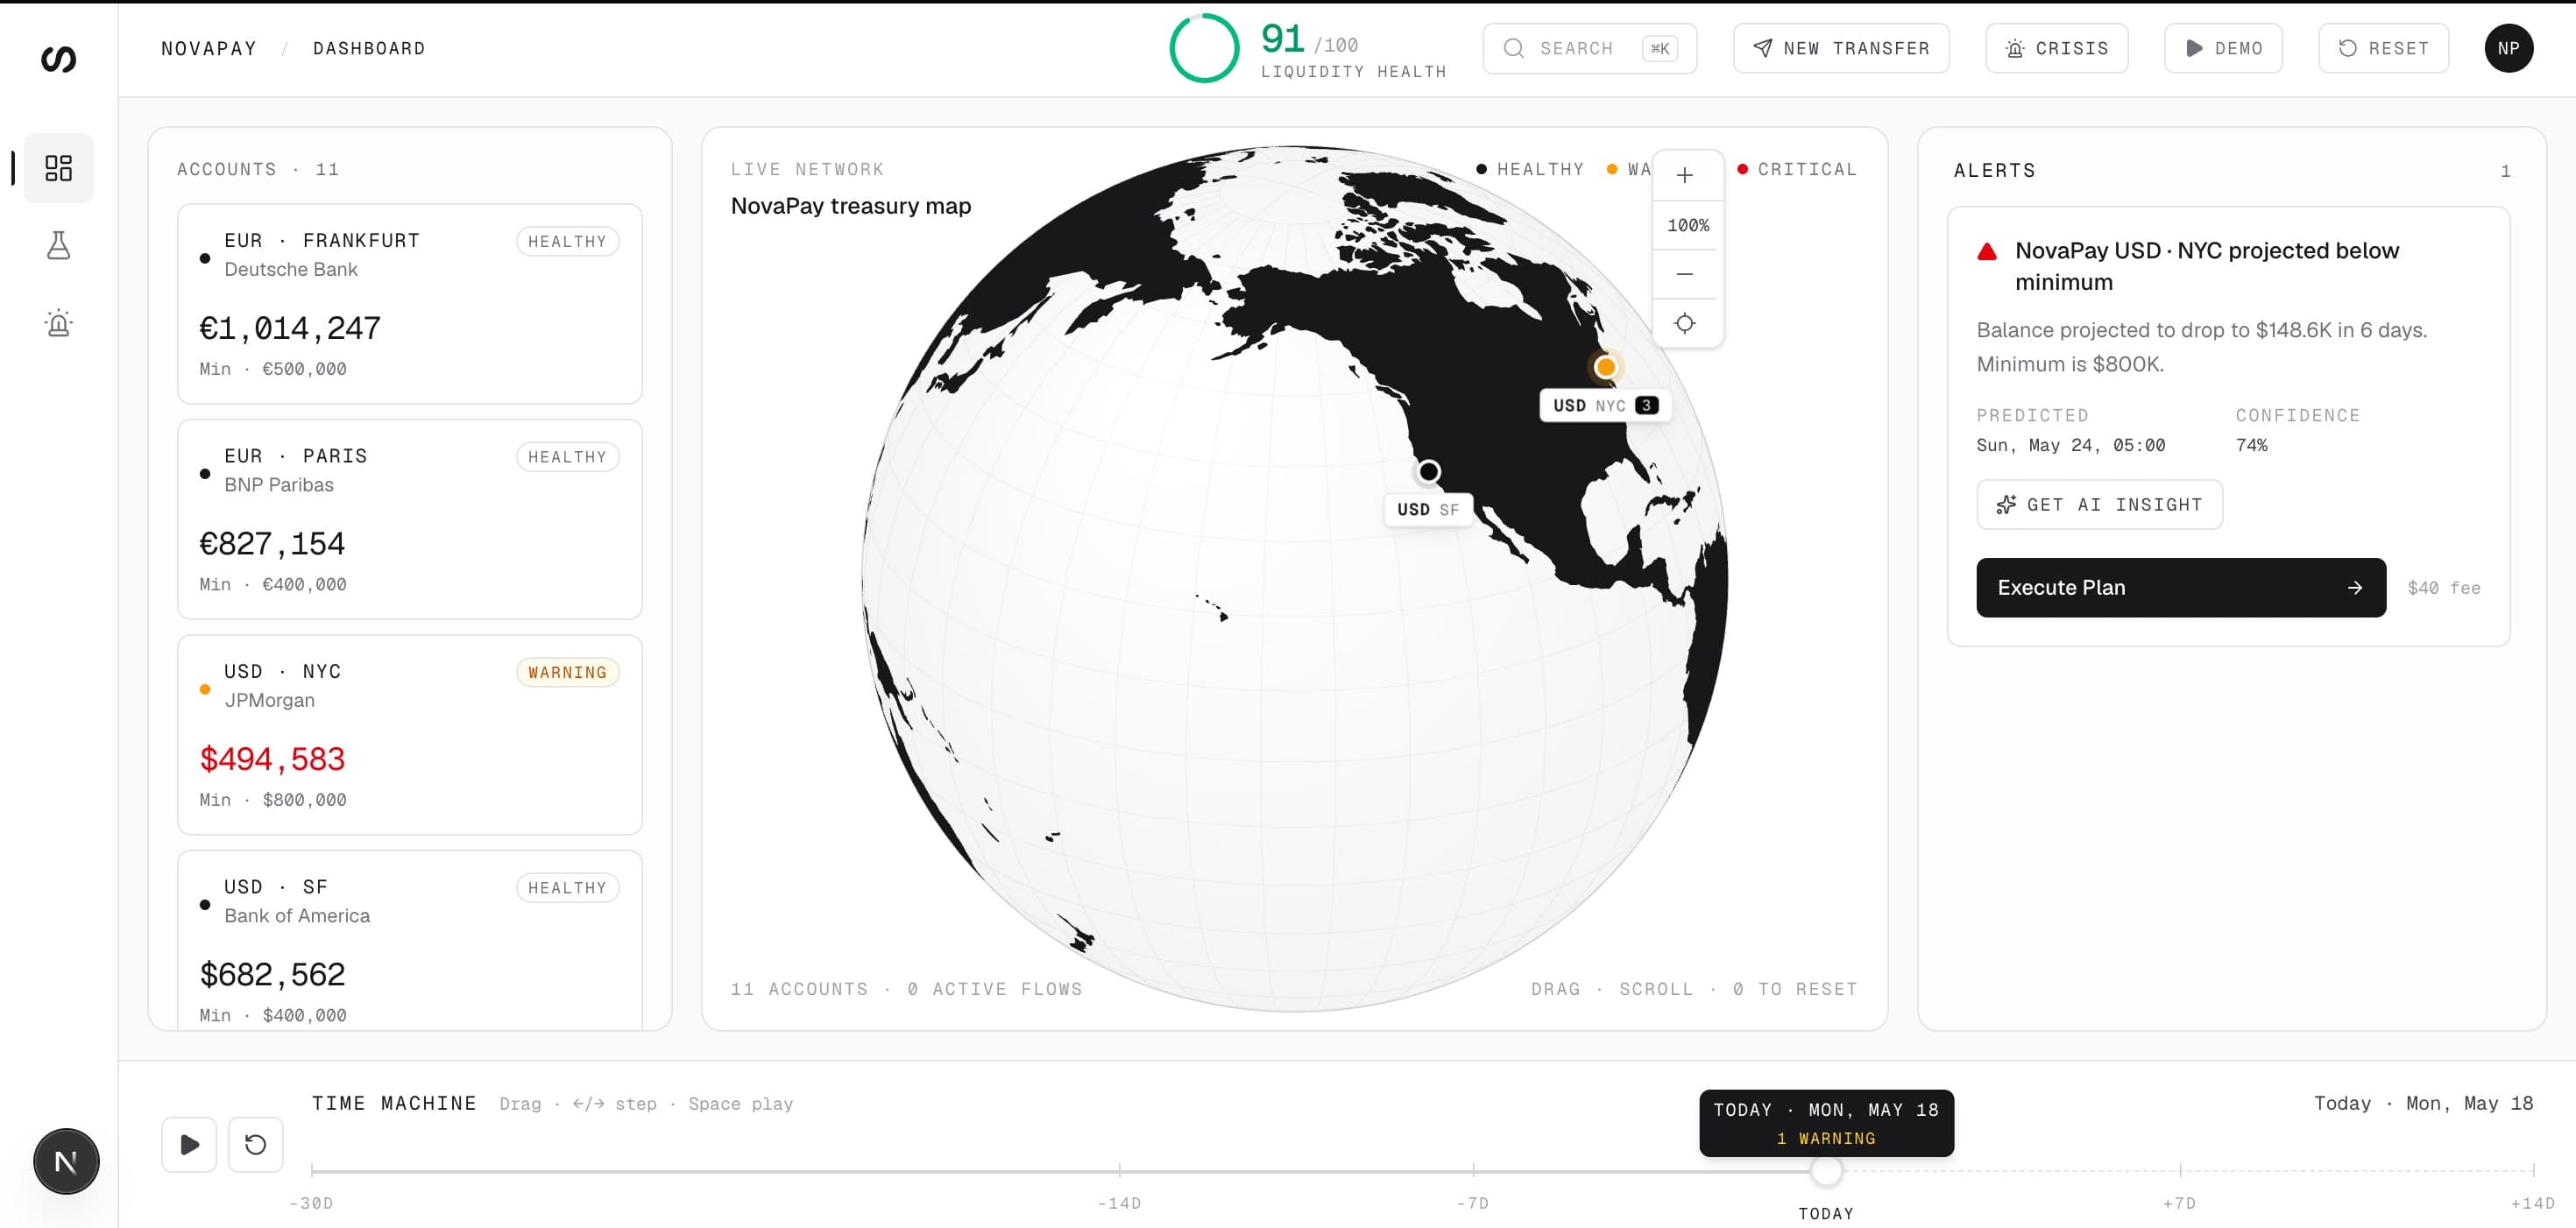The width and height of the screenshot is (2576, 1228).
Task: Click the USD SF map label
Action: [x=1428, y=509]
